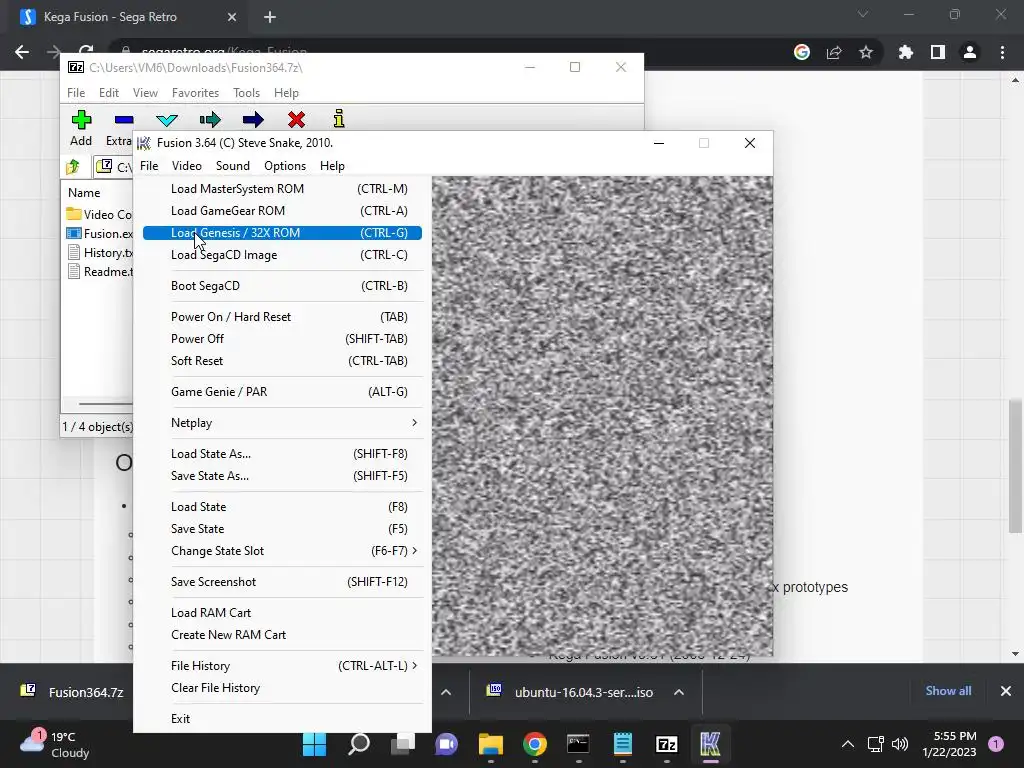Open Chrome three-dot menu
This screenshot has height=768, width=1024.
click(1002, 52)
